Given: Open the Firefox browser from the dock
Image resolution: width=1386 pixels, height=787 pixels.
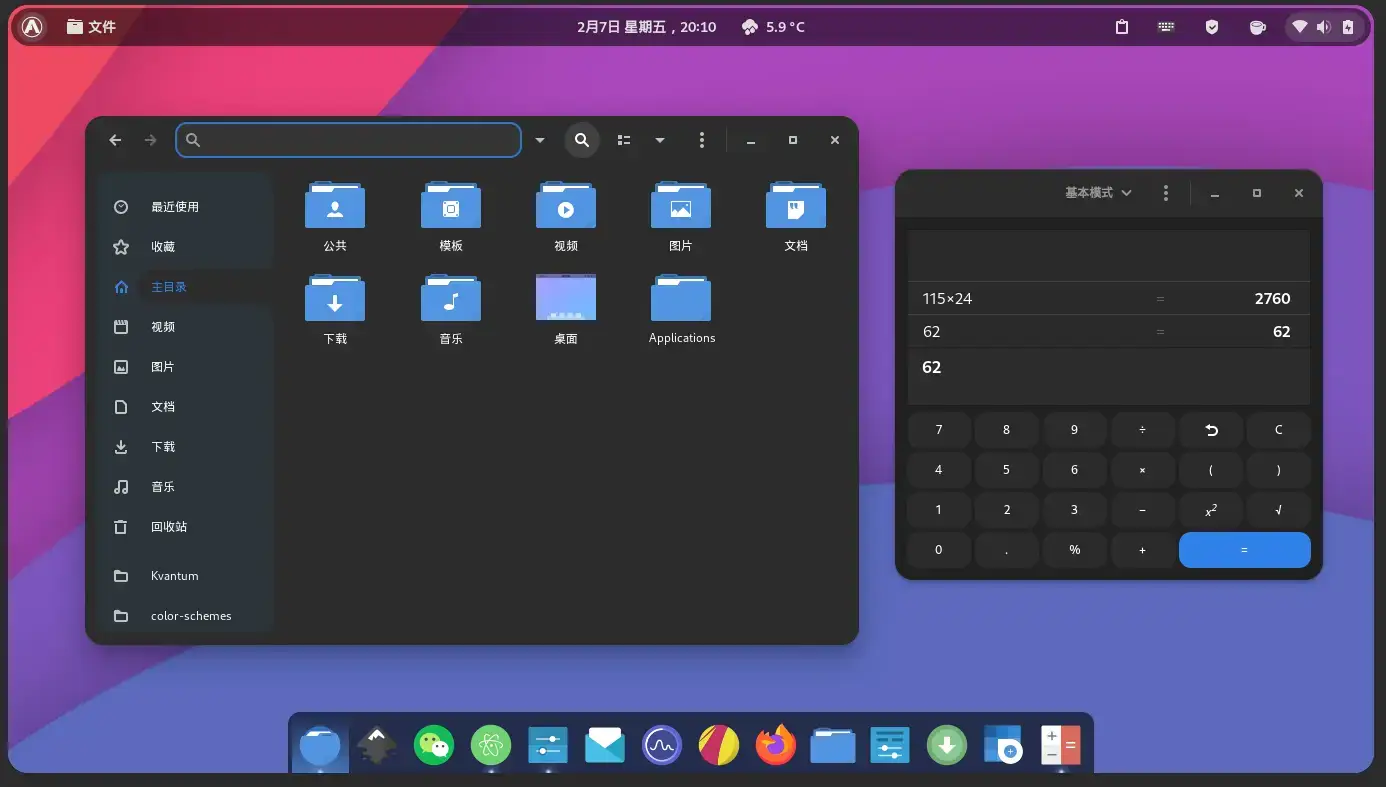Looking at the screenshot, I should [x=775, y=744].
